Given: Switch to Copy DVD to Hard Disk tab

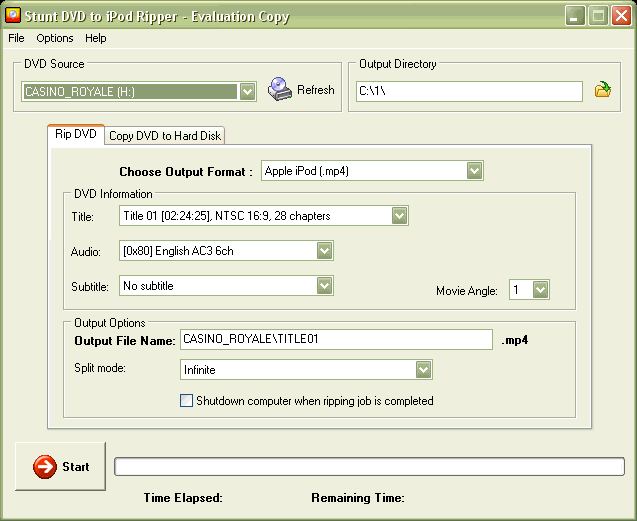Looking at the screenshot, I should (165, 136).
